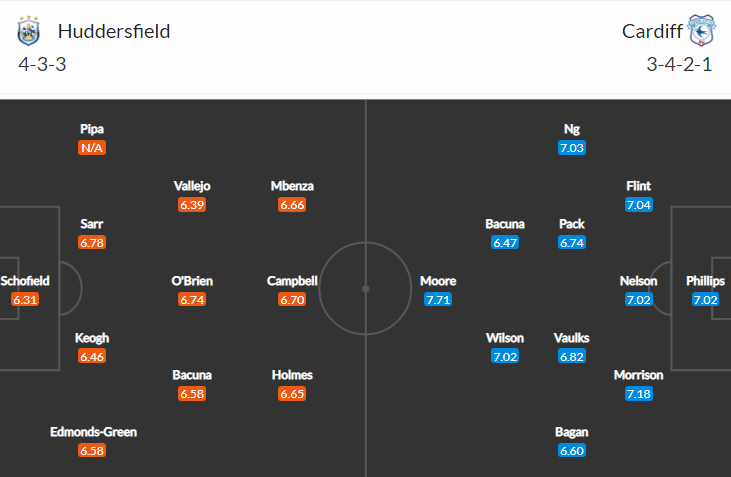
Task: Click the Cardiff club crest icon
Action: (x=702, y=30)
